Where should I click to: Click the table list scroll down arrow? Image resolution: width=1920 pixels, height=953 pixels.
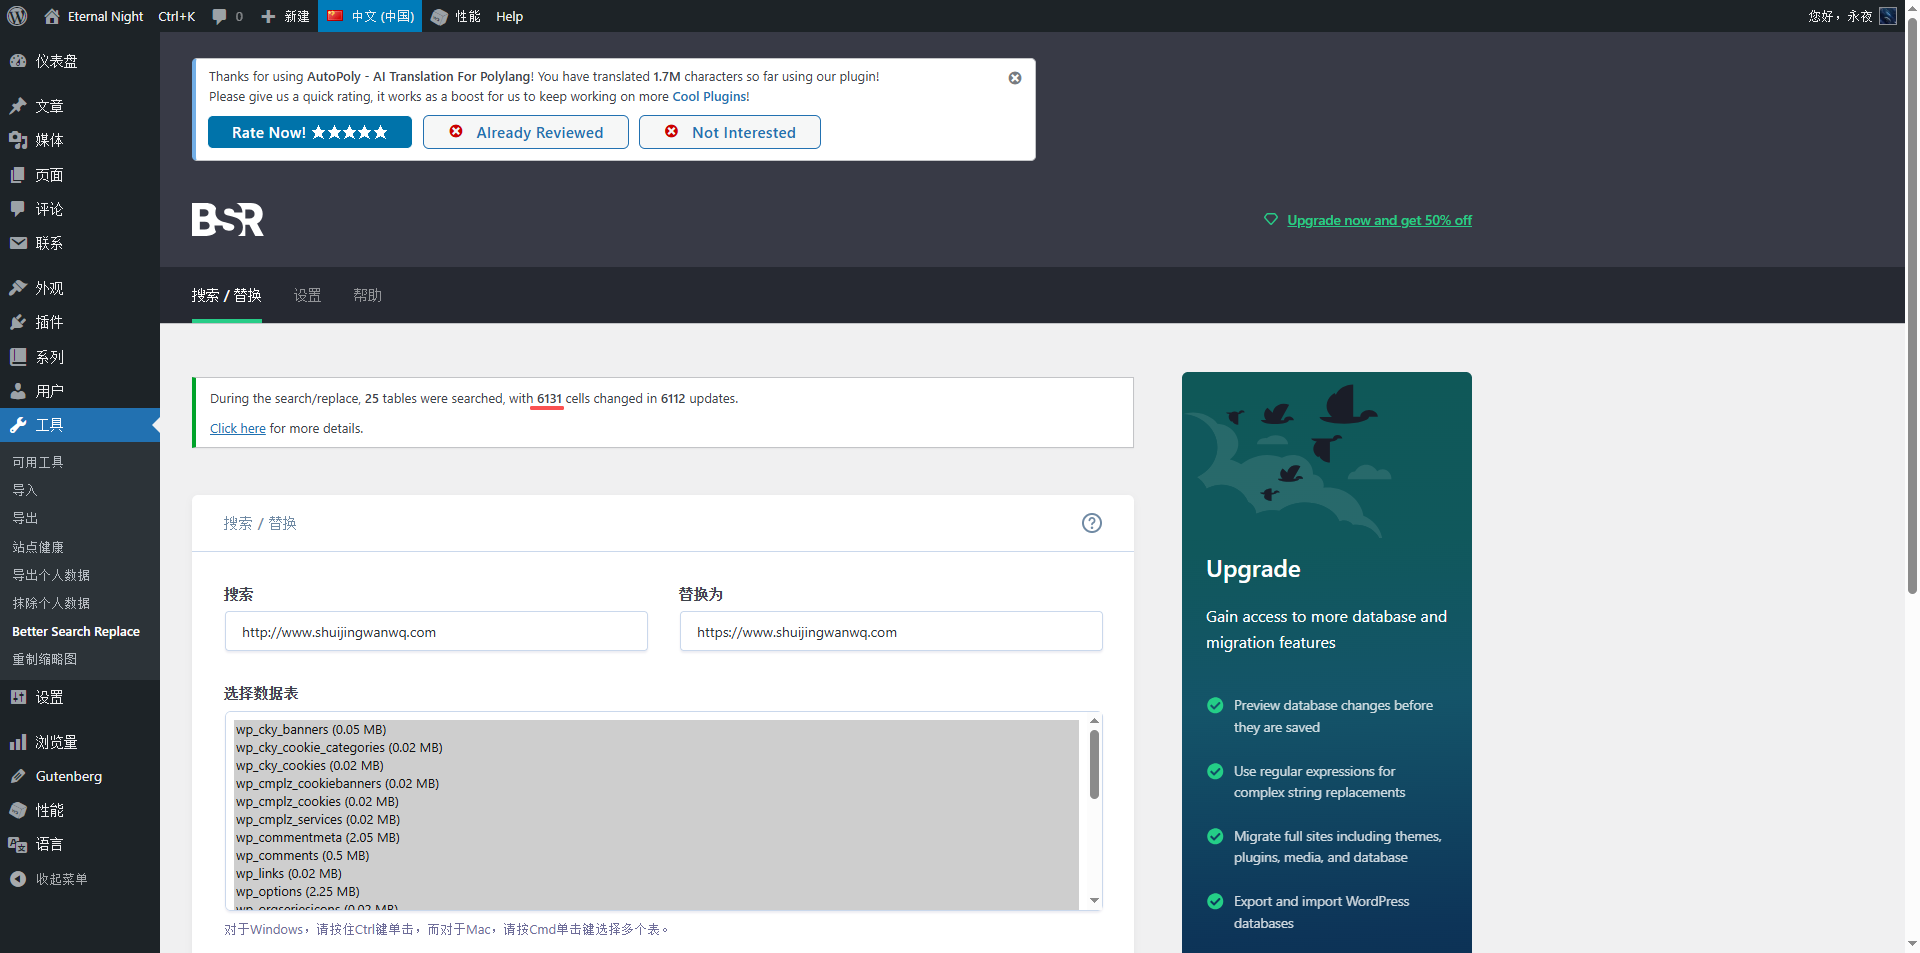[x=1094, y=901]
